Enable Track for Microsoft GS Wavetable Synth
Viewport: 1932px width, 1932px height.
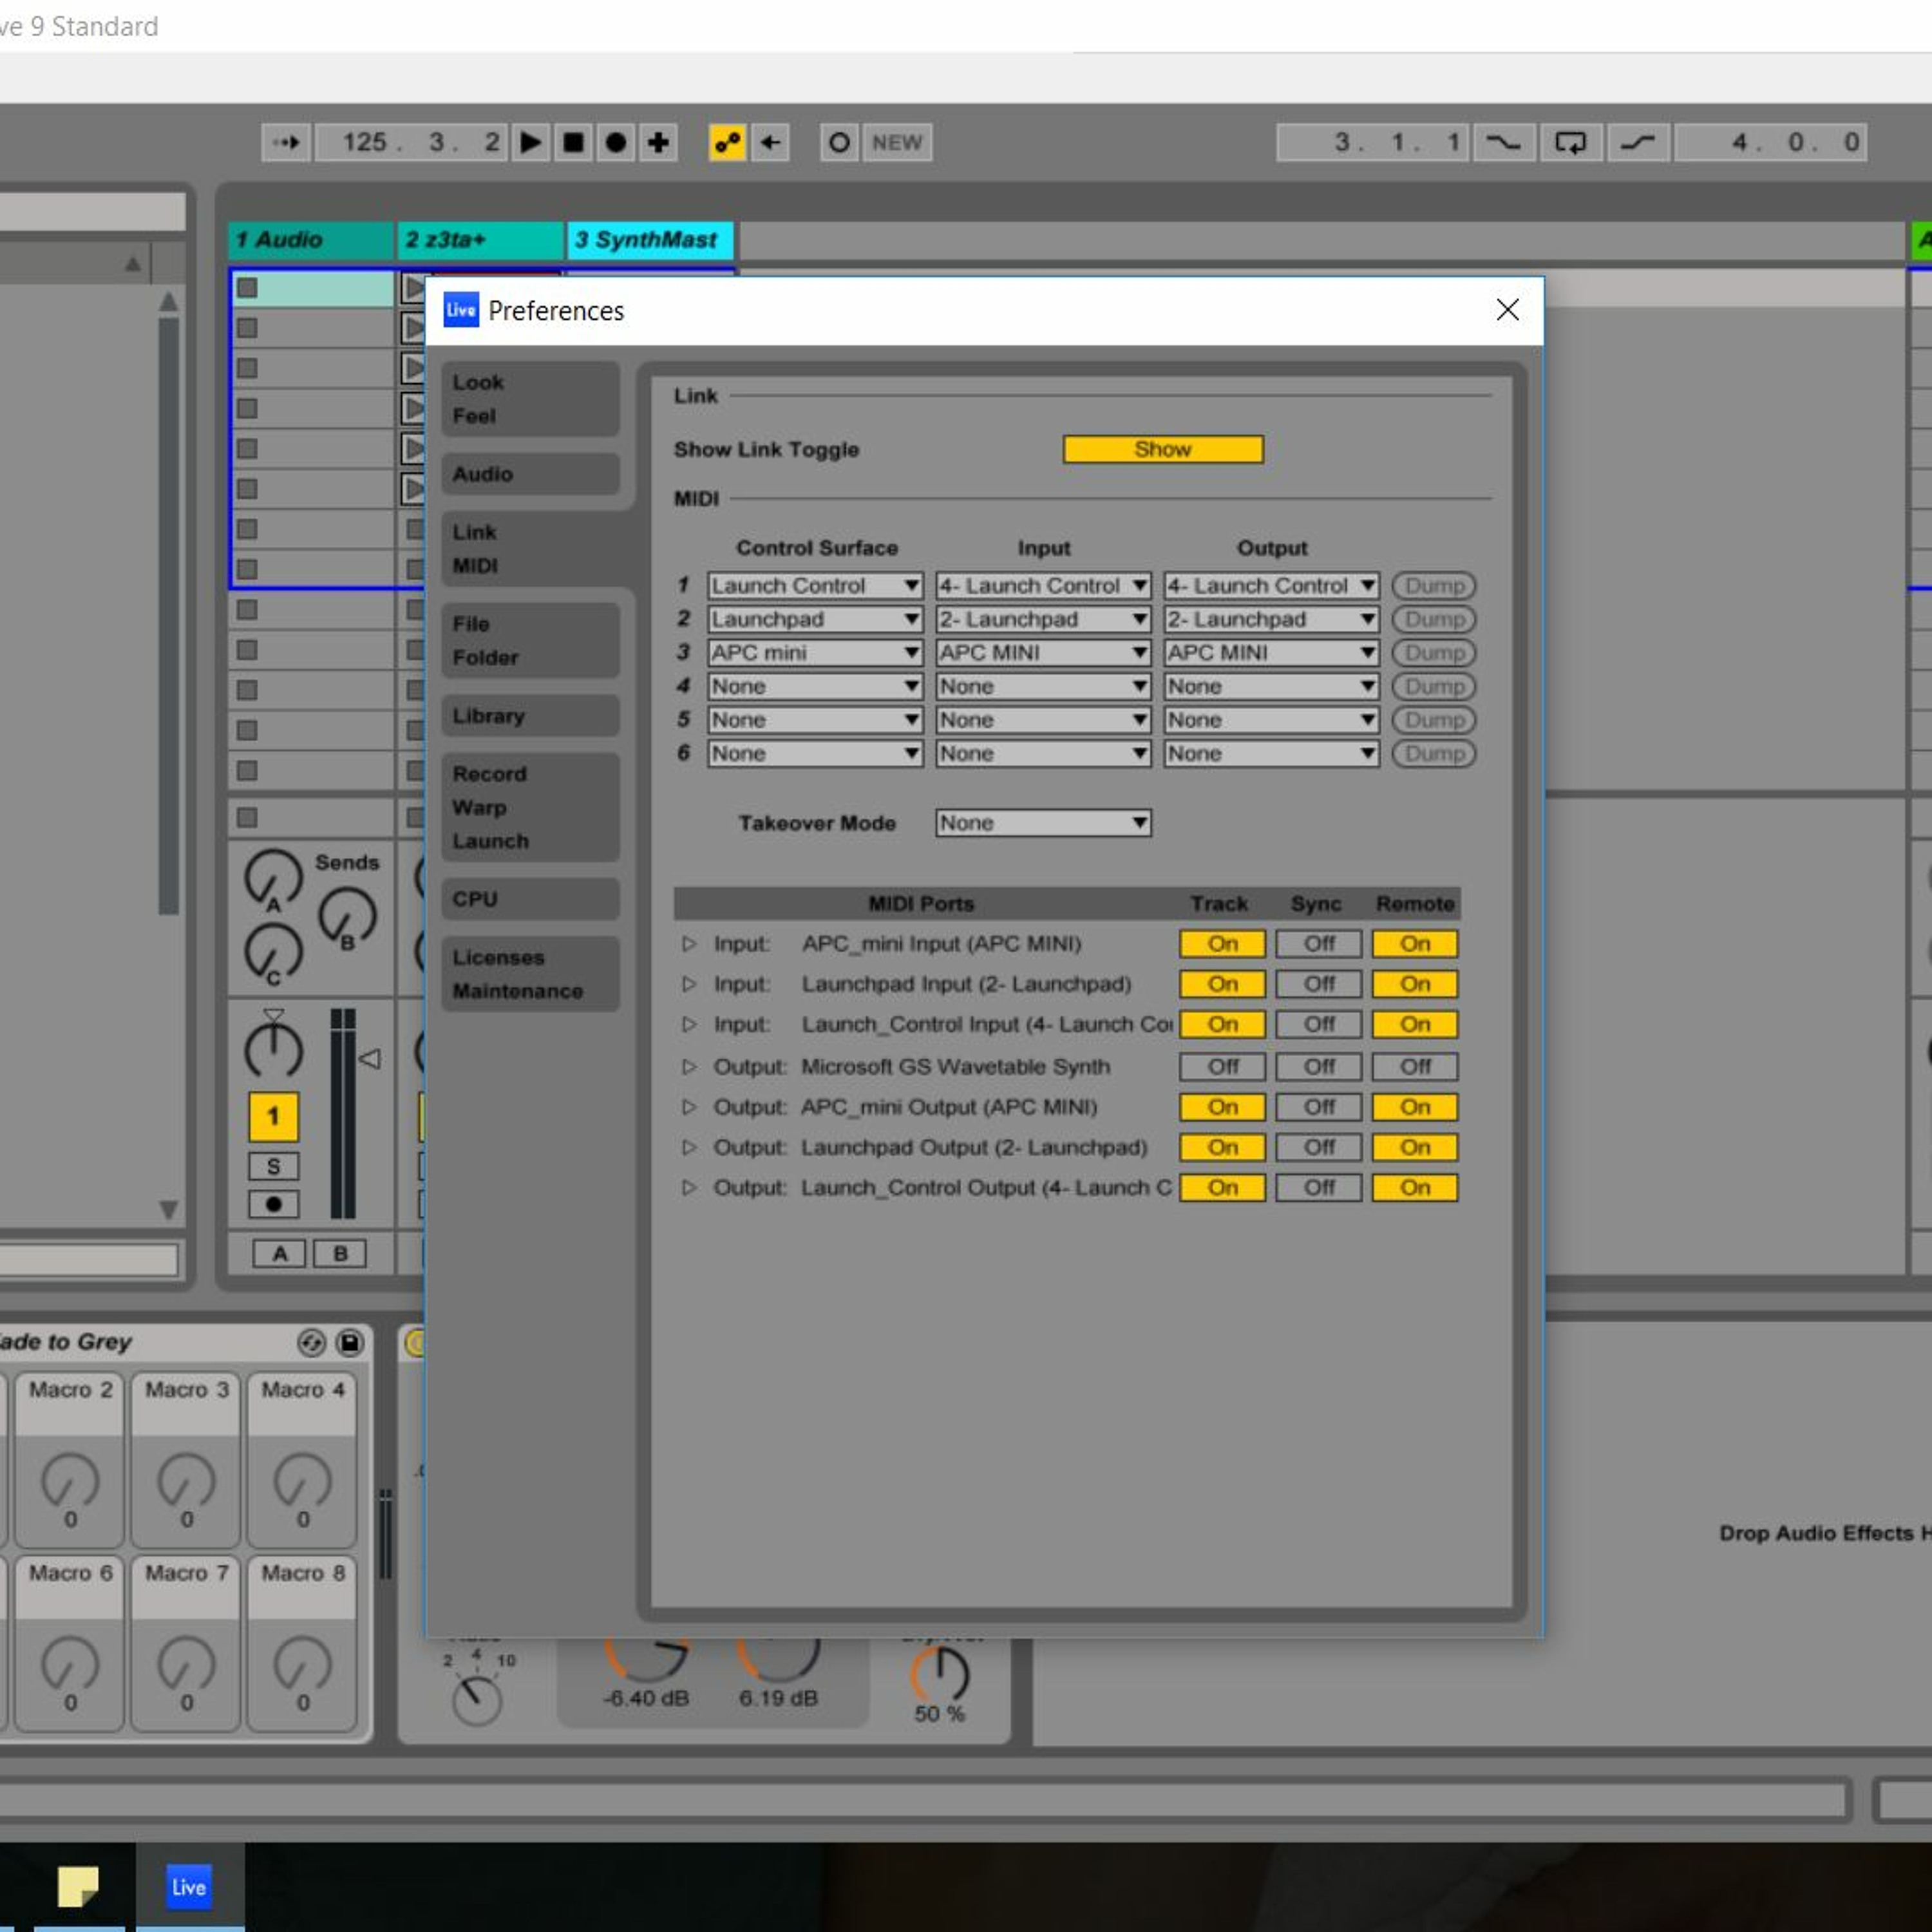[x=1222, y=1066]
